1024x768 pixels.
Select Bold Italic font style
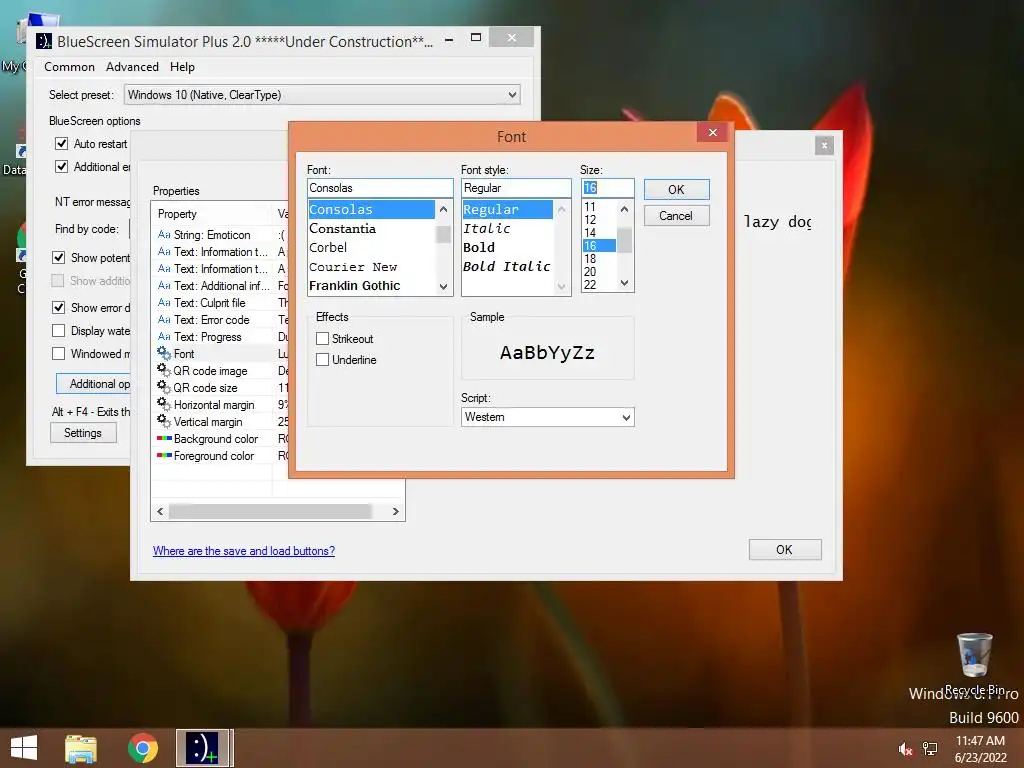click(x=507, y=266)
